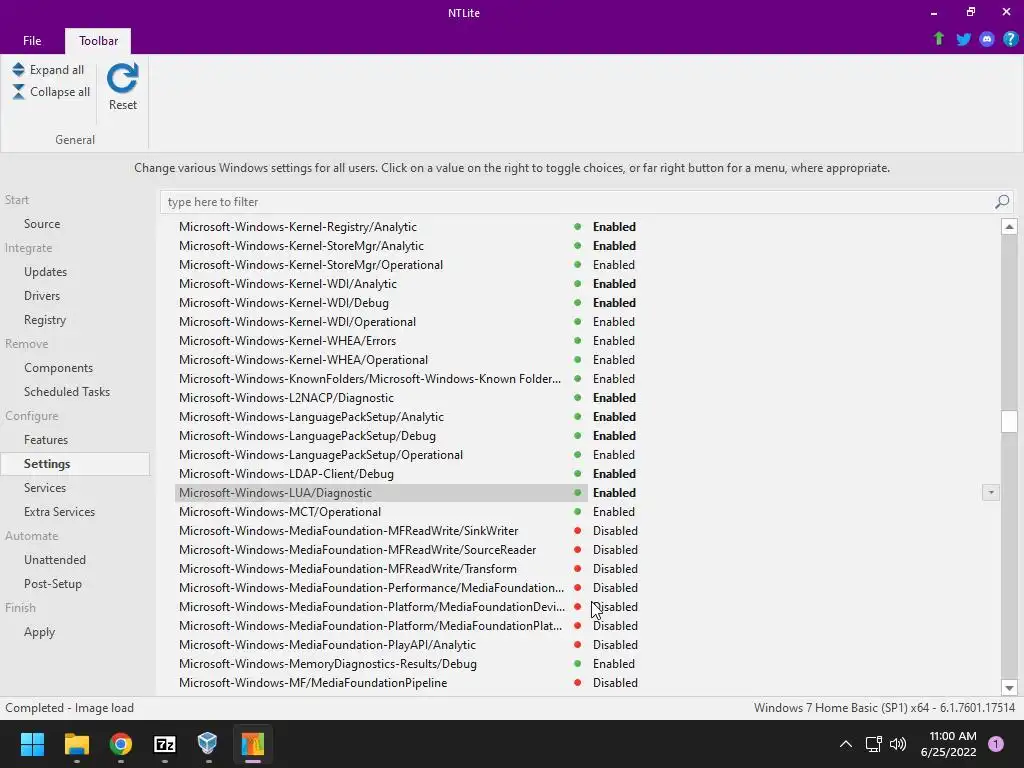Viewport: 1024px width, 768px height.
Task: Open Windows Start menu
Action: [32, 744]
